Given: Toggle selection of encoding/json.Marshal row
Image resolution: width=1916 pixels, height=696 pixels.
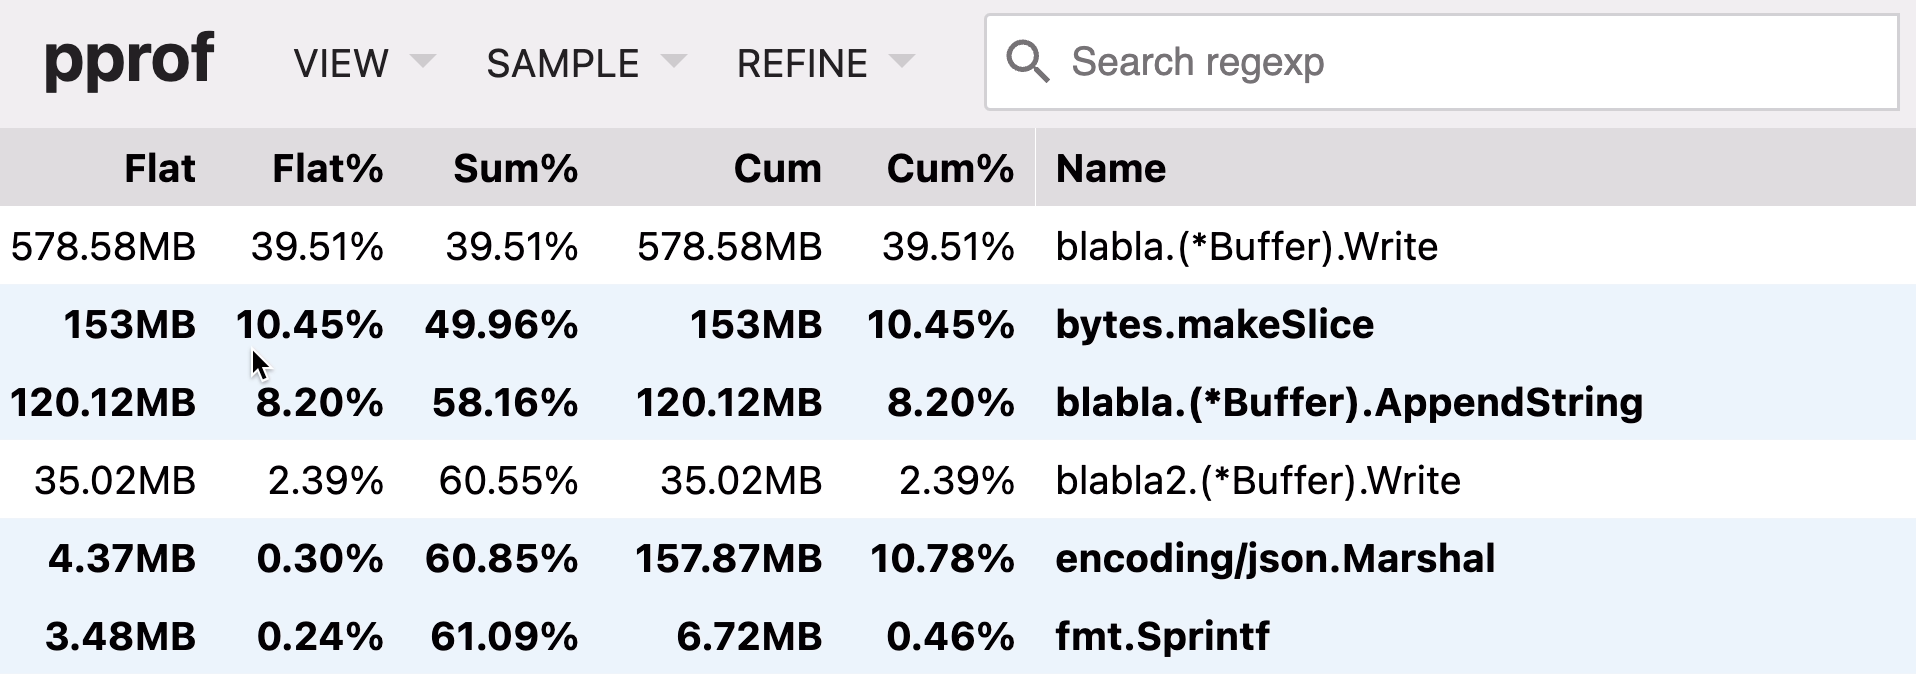Looking at the screenshot, I should 958,558.
